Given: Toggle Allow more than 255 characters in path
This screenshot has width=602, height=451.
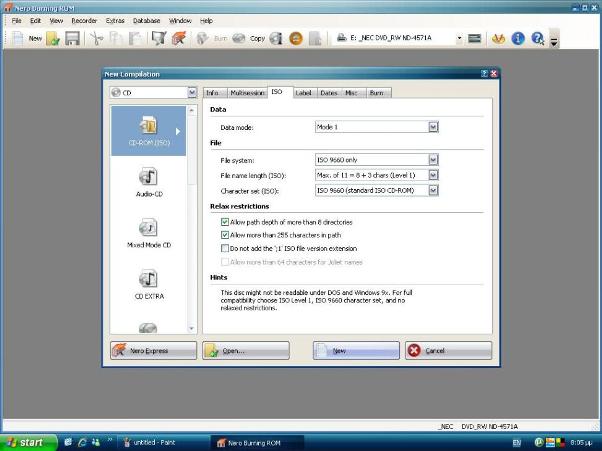Looking at the screenshot, I should pos(225,235).
